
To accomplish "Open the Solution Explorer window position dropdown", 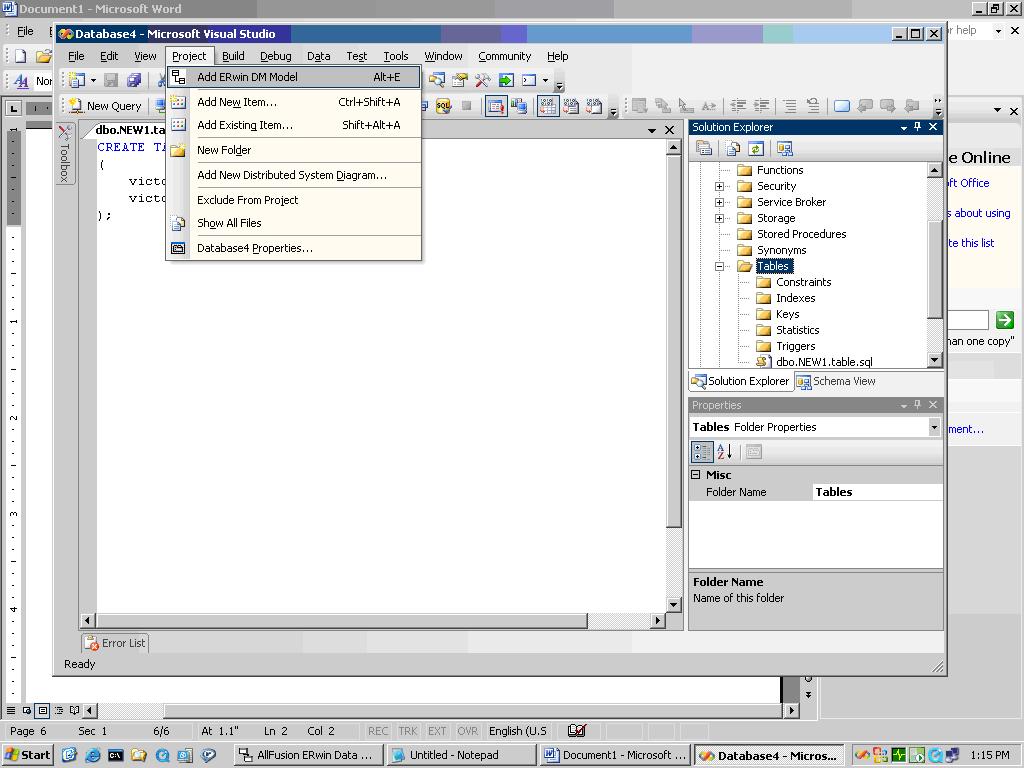I will coord(904,127).
